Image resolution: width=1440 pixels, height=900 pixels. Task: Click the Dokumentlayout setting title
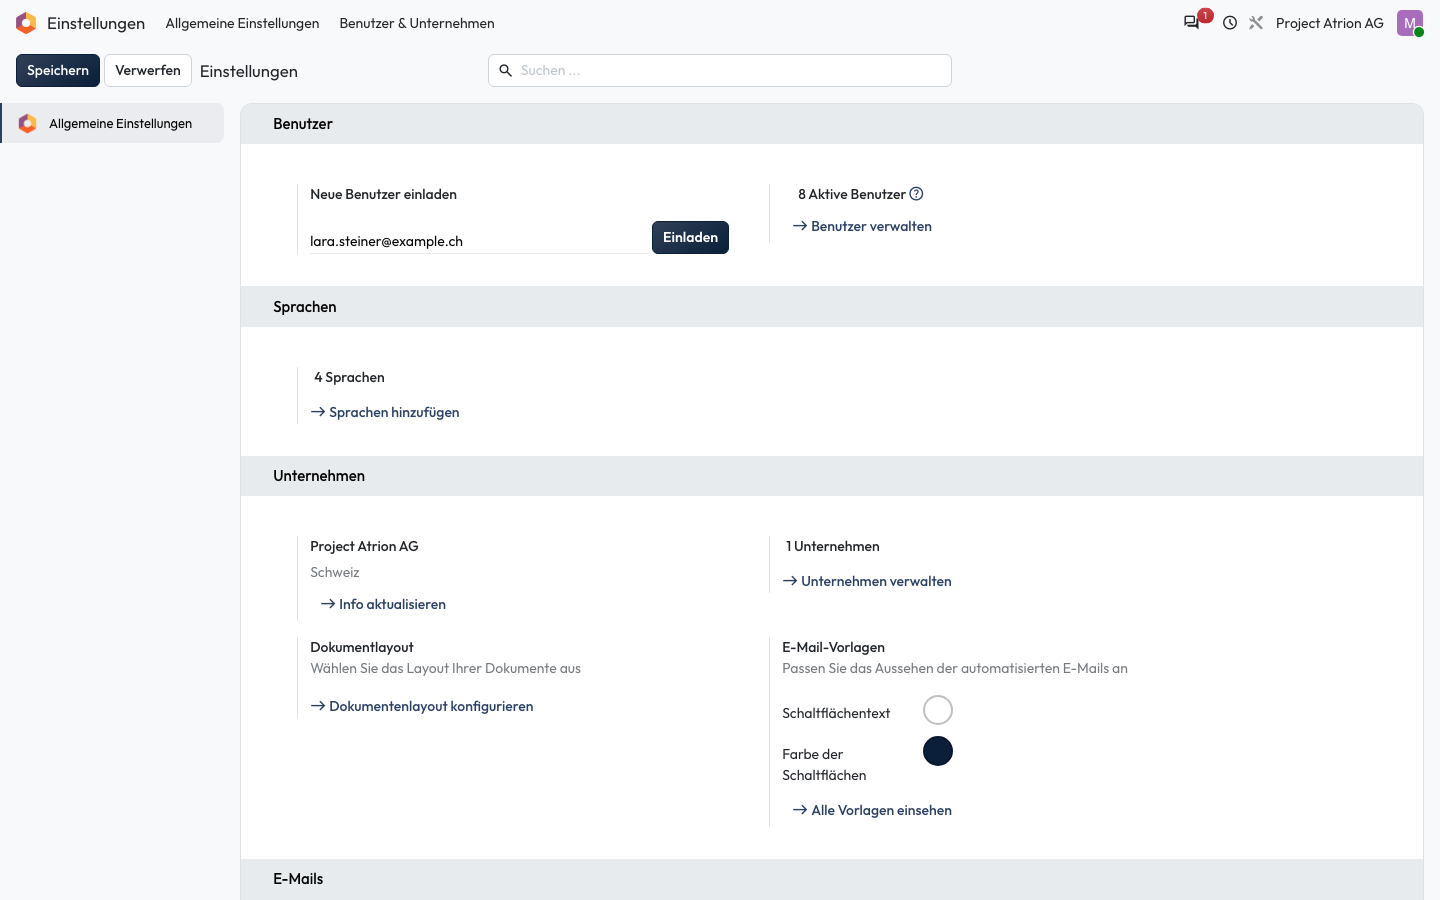362,648
